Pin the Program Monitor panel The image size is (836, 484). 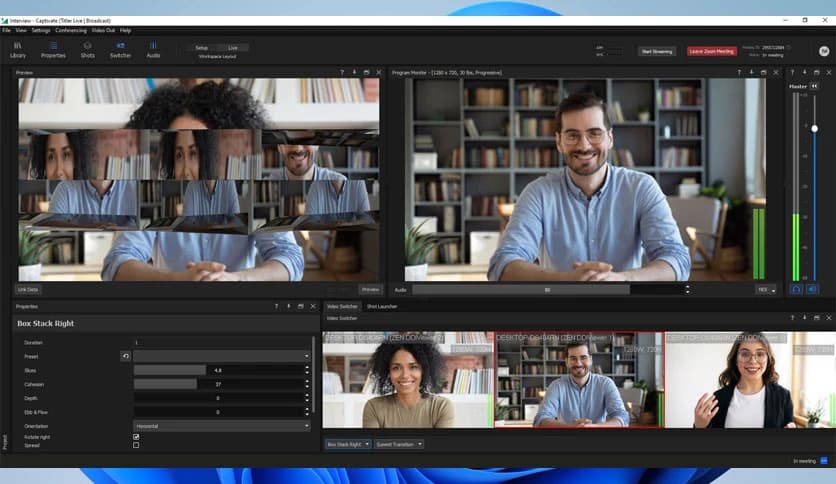(751, 72)
